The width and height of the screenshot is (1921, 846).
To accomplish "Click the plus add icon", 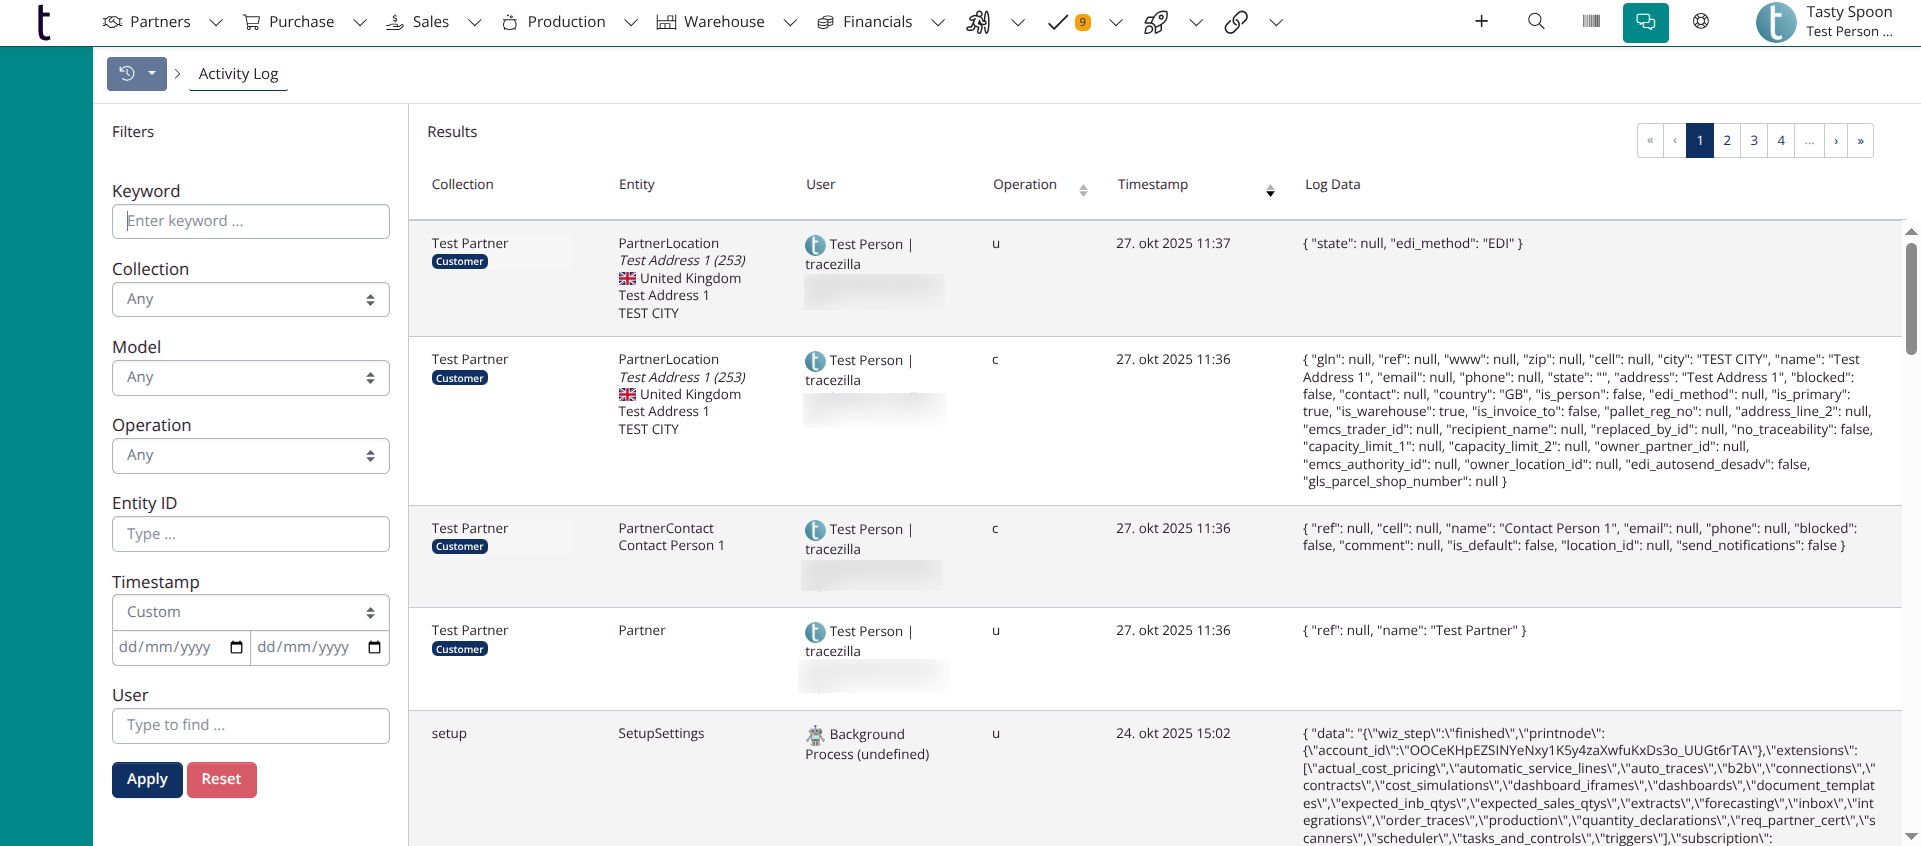I will click(1481, 21).
